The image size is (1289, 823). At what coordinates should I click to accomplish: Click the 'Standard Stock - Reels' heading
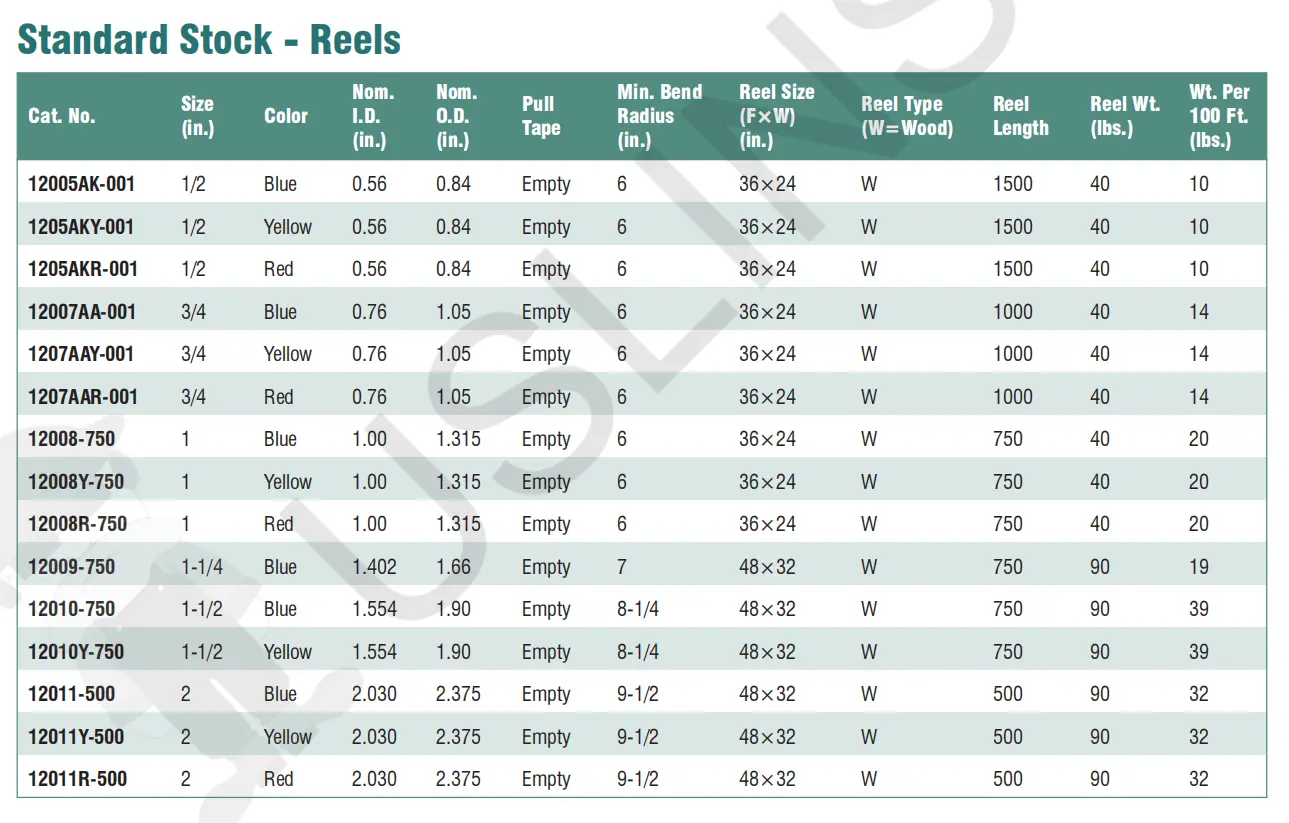click(209, 40)
